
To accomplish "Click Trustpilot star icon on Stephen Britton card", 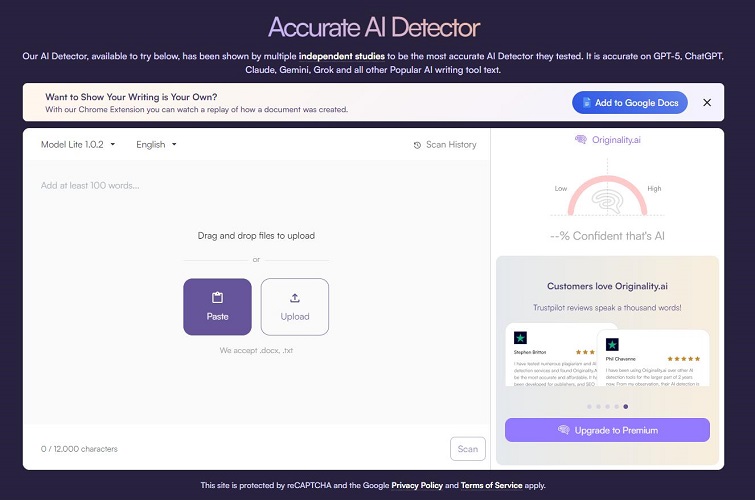I will (x=521, y=338).
